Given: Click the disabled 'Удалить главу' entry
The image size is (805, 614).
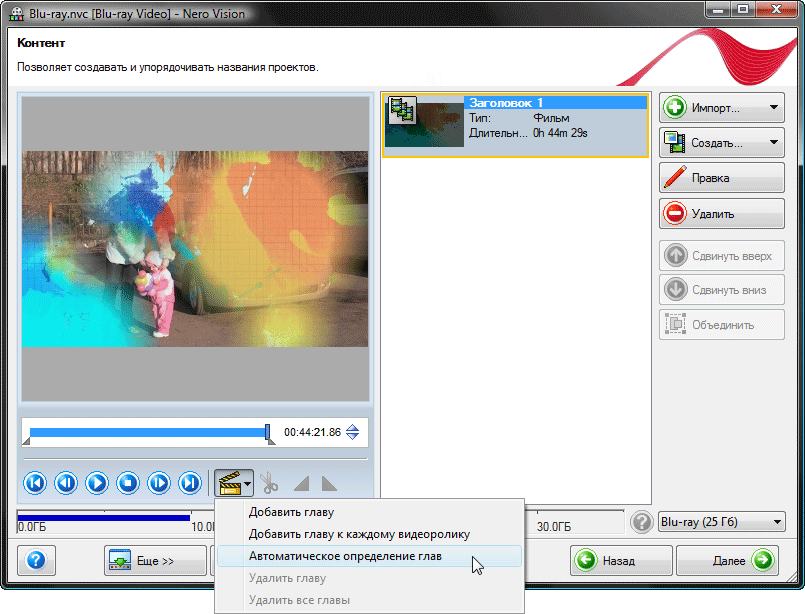Looking at the screenshot, I should tap(369, 578).
